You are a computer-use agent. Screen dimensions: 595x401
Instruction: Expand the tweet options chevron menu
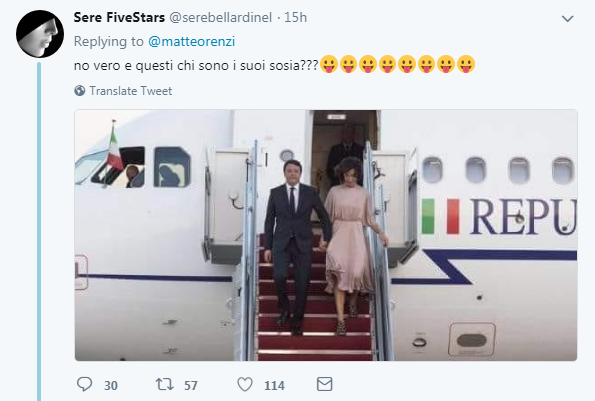click(567, 18)
